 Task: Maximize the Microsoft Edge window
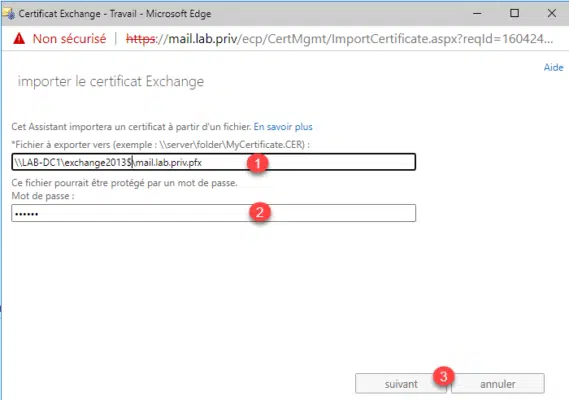[514, 13]
